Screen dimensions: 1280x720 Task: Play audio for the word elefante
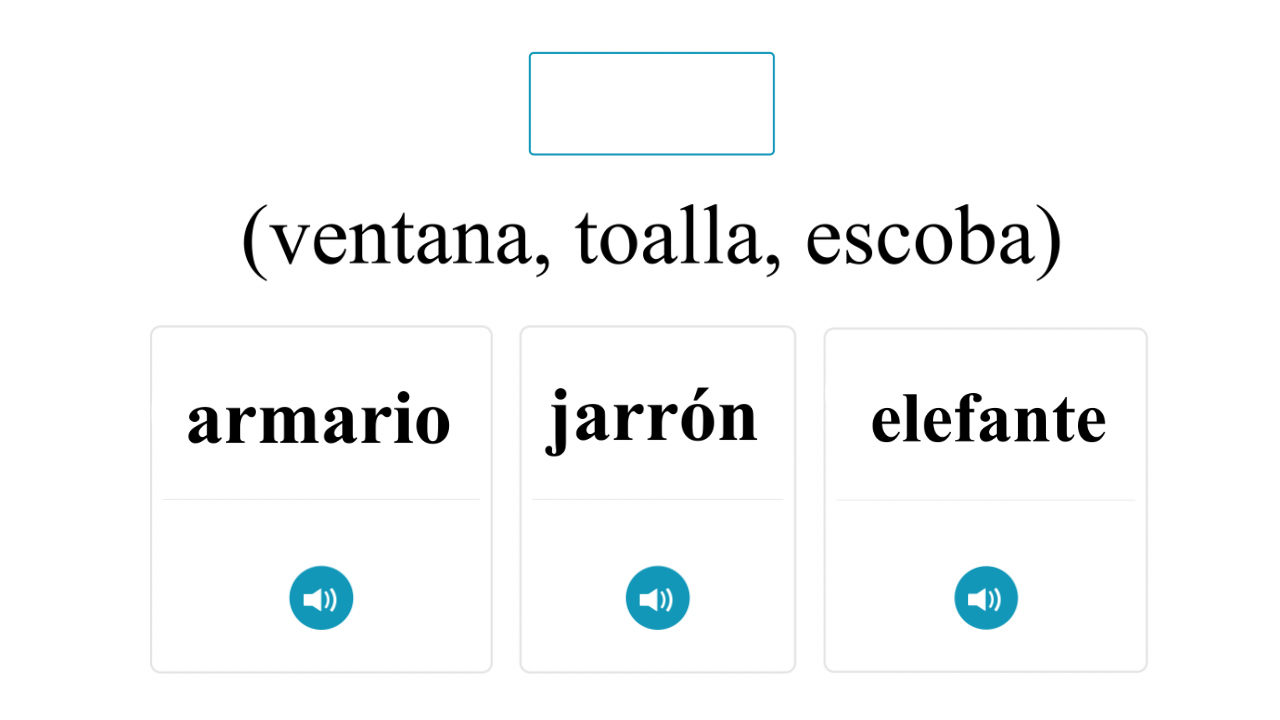(x=985, y=598)
